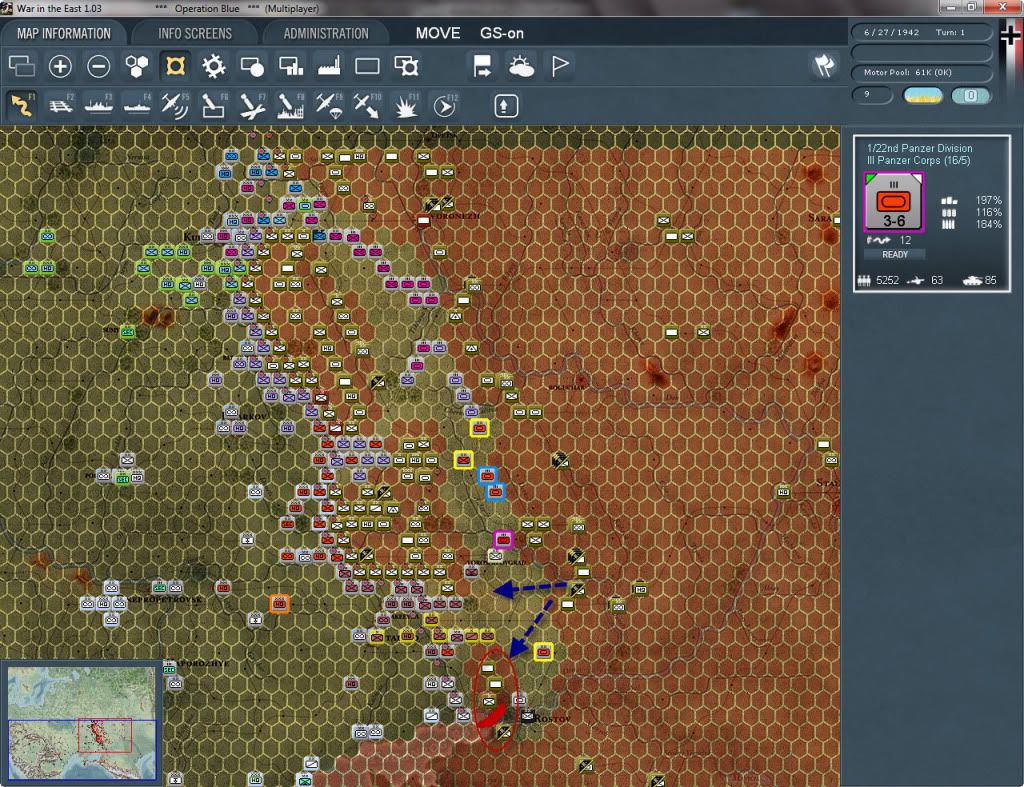Click the 116% value in unit panel
Screen dimensions: 1024x787
coord(988,212)
